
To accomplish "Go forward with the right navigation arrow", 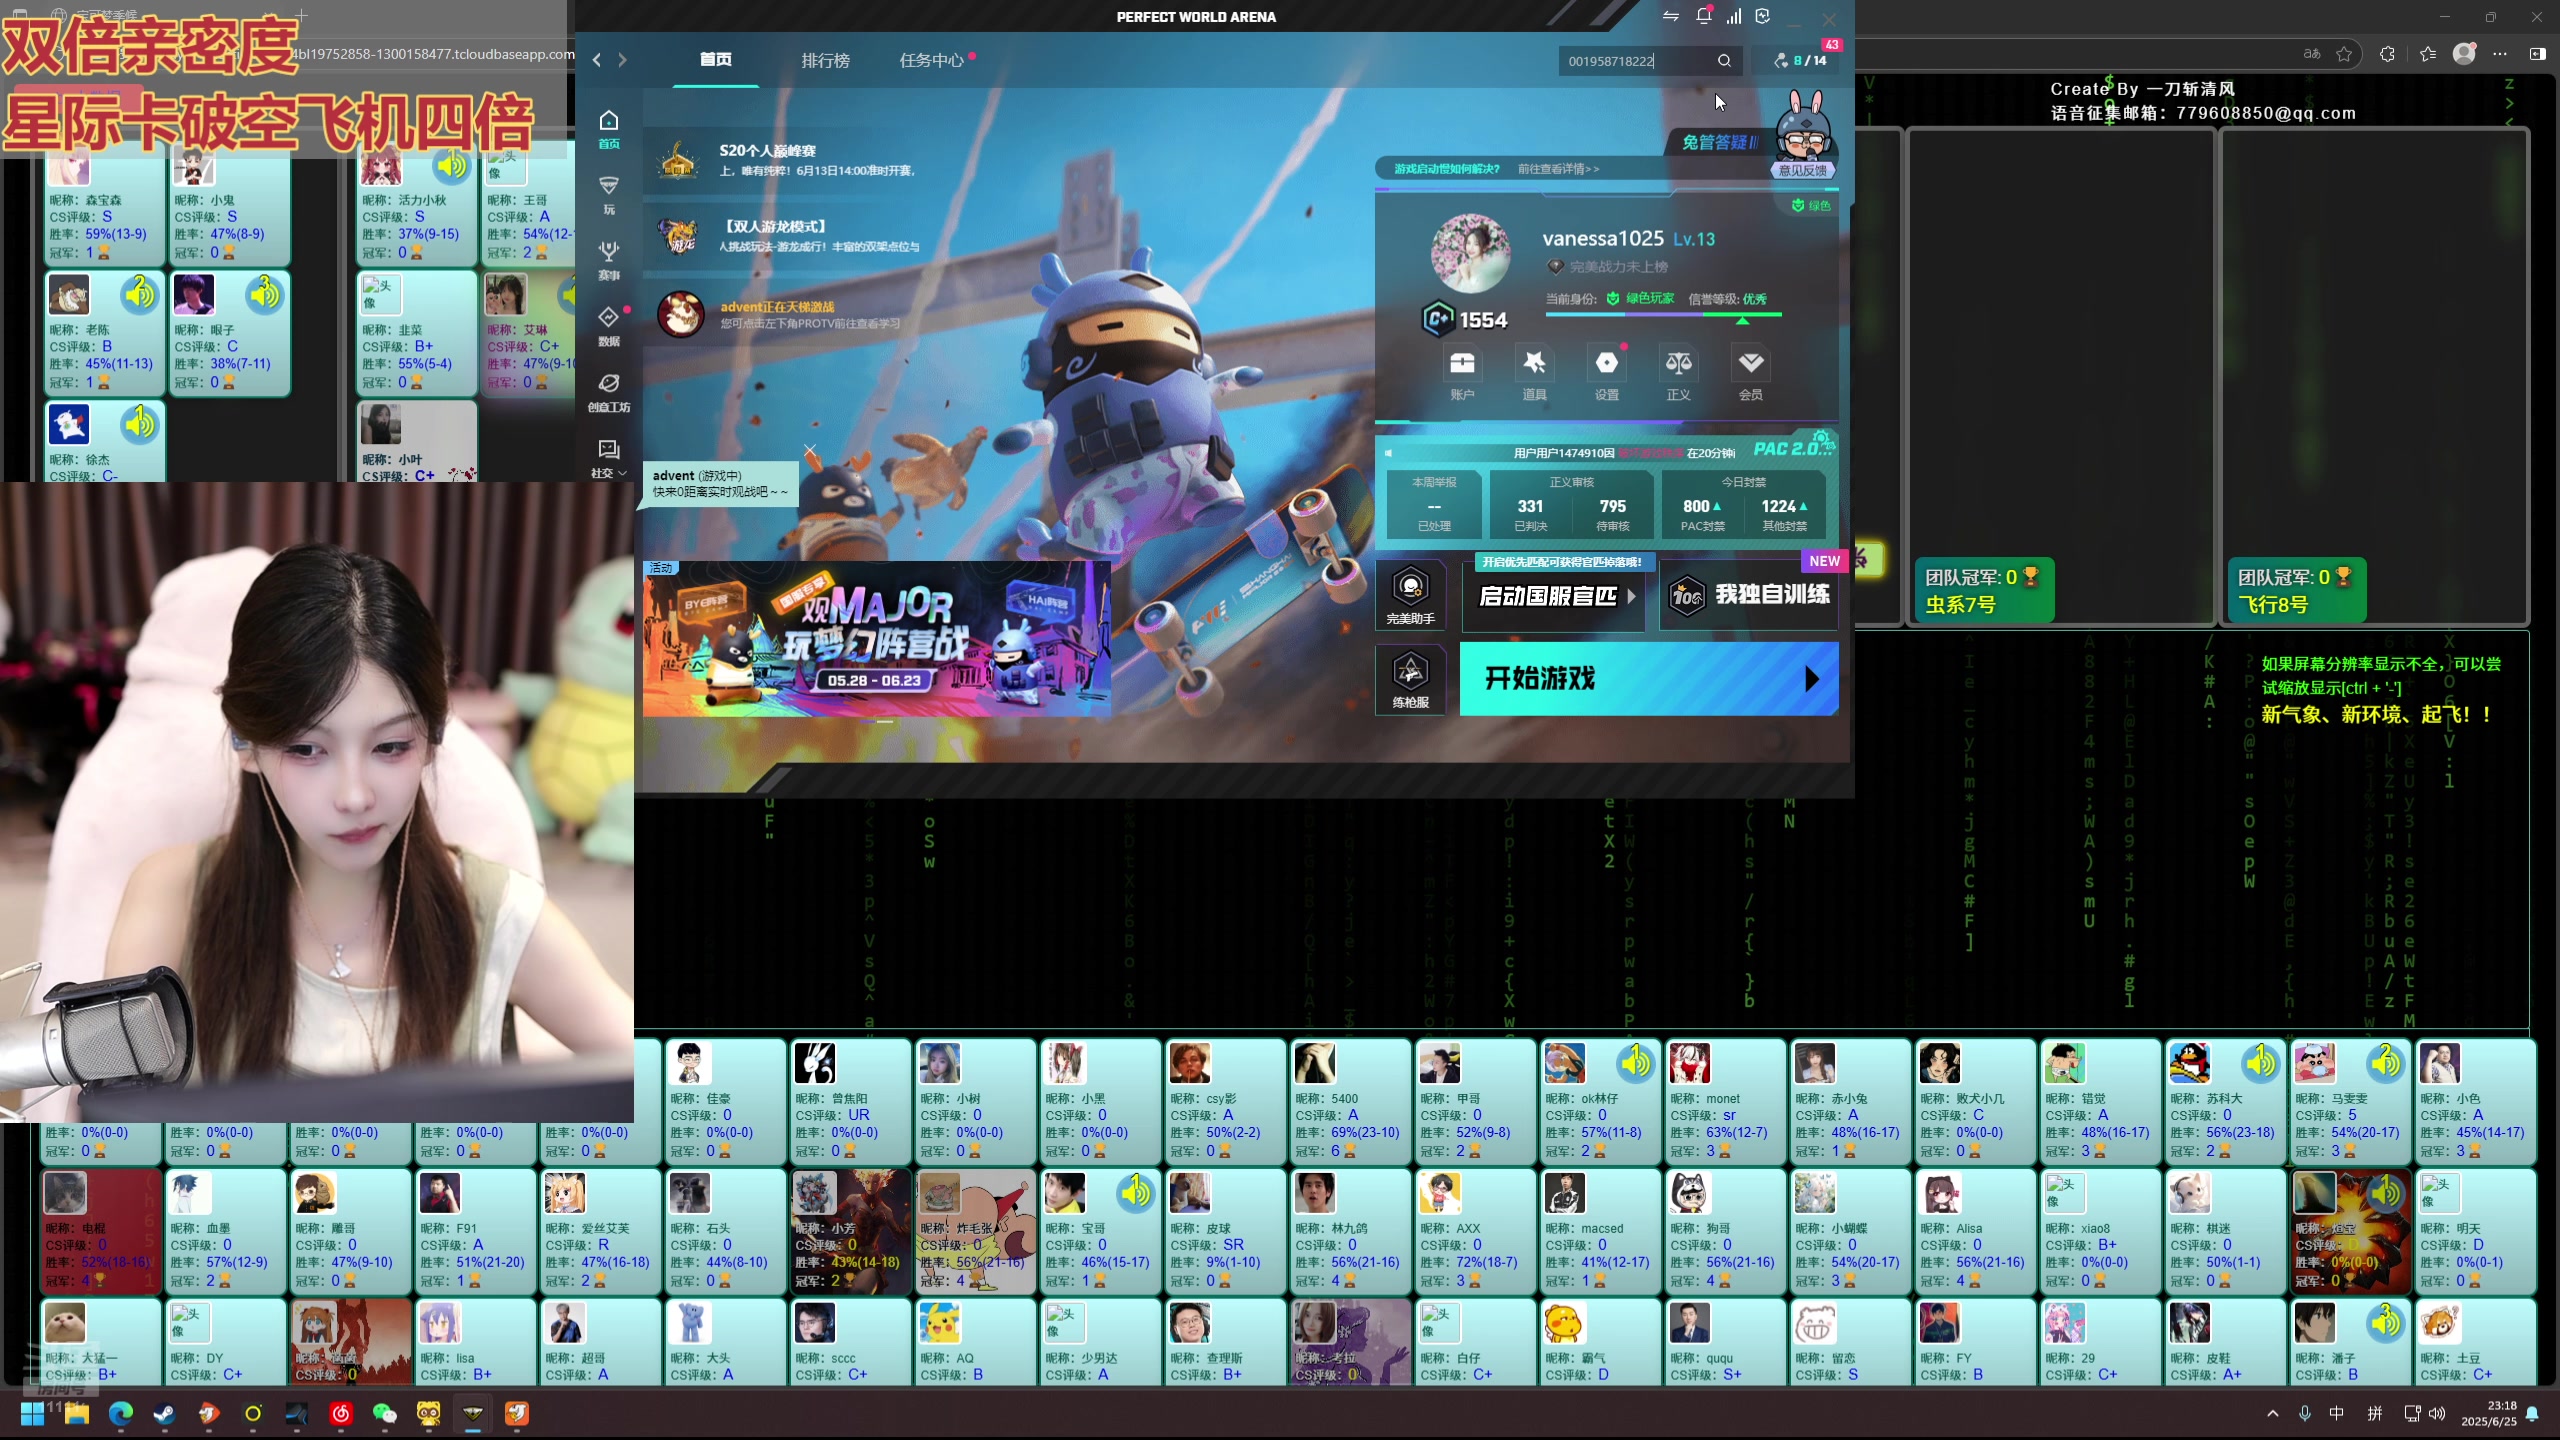I will pyautogui.click(x=622, y=60).
